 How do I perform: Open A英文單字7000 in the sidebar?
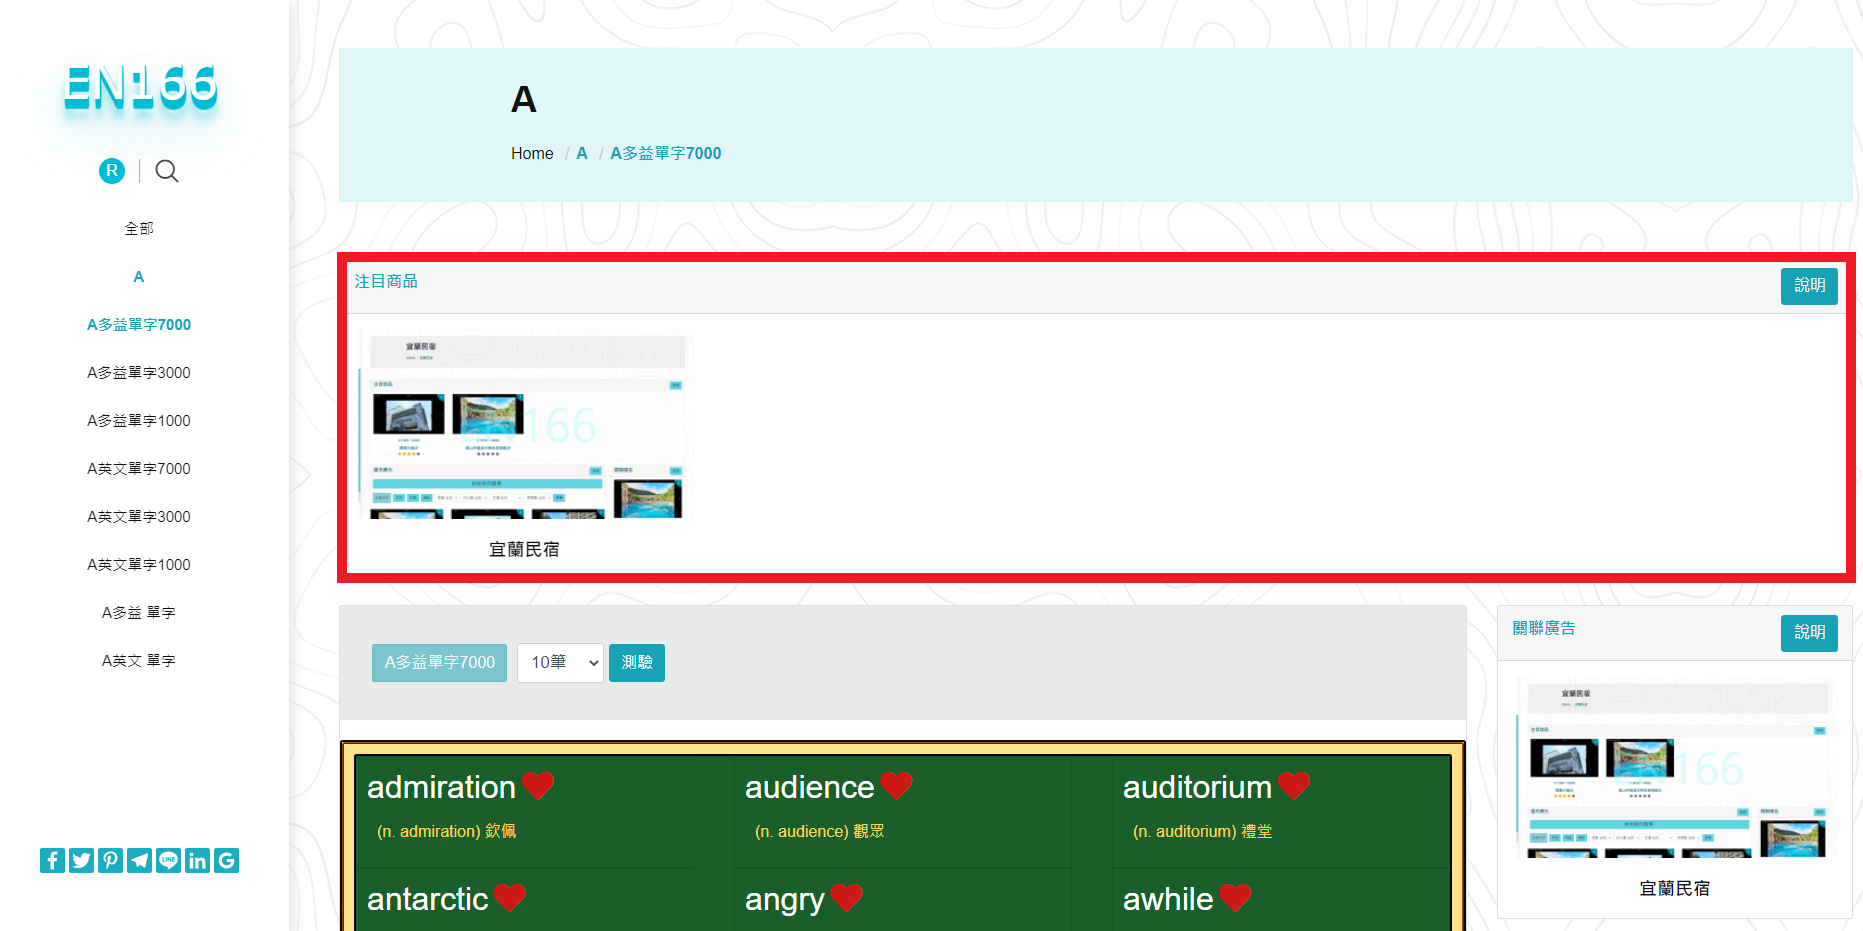pos(139,469)
